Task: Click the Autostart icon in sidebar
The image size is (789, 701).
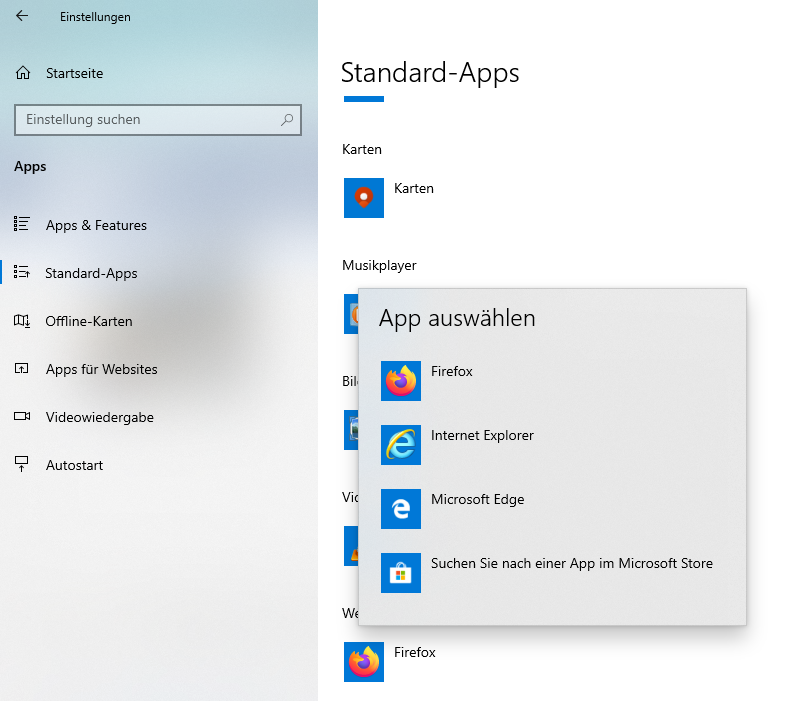Action: coord(22,464)
